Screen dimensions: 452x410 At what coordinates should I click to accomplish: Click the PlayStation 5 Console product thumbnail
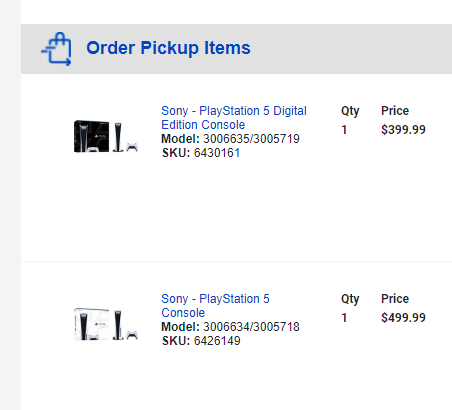[x=106, y=324]
